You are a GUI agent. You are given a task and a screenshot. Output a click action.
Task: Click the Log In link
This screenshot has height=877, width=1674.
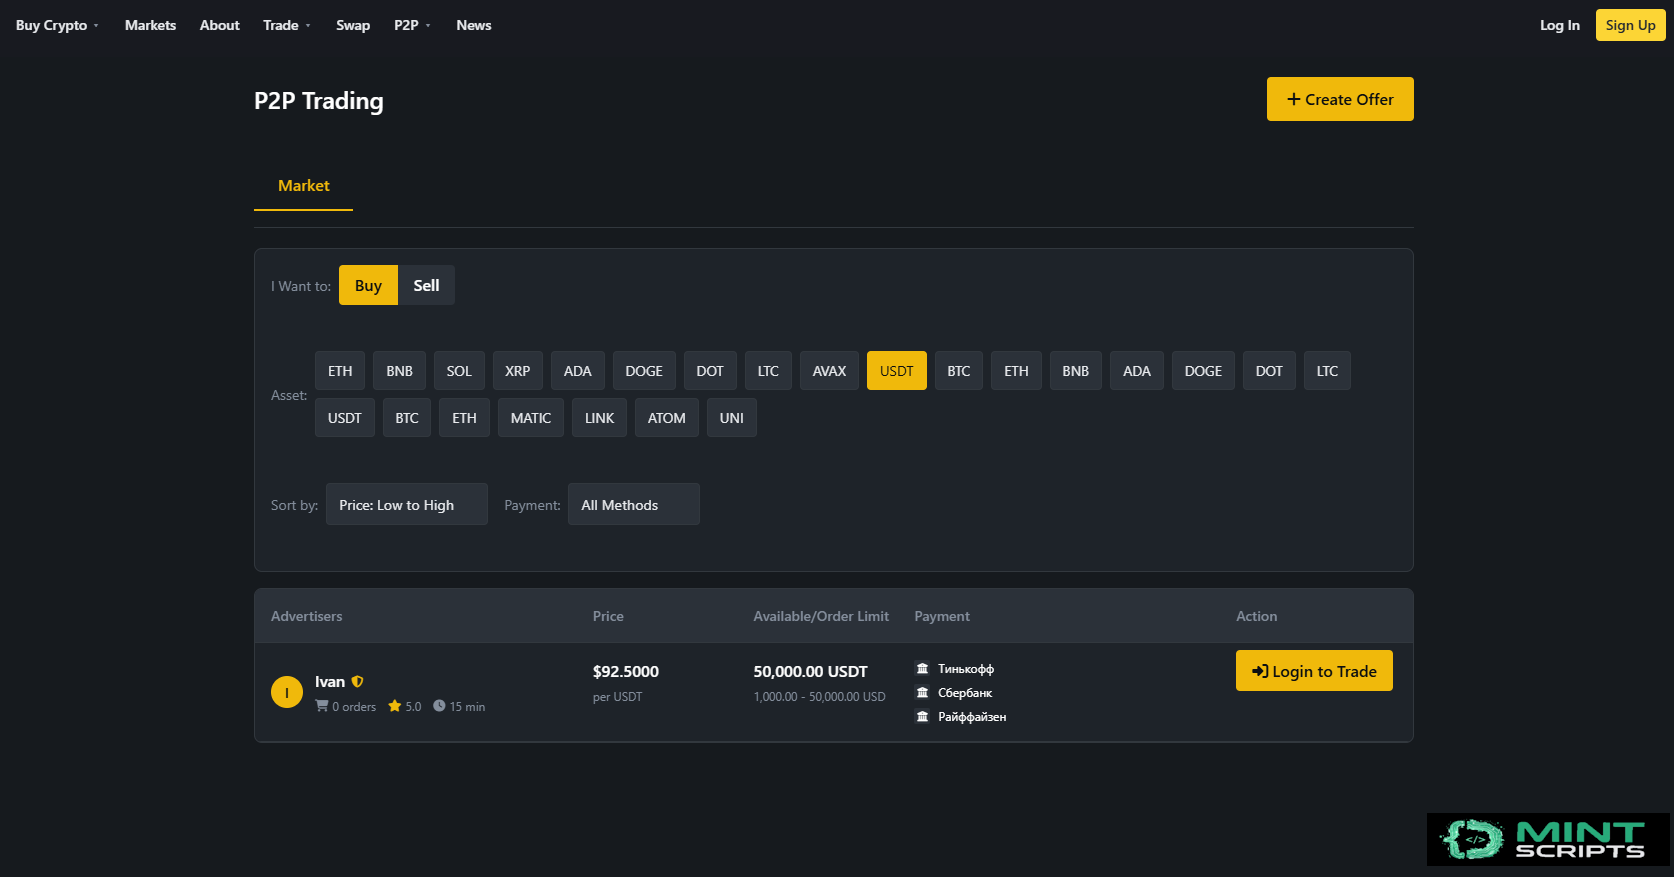[x=1560, y=25]
